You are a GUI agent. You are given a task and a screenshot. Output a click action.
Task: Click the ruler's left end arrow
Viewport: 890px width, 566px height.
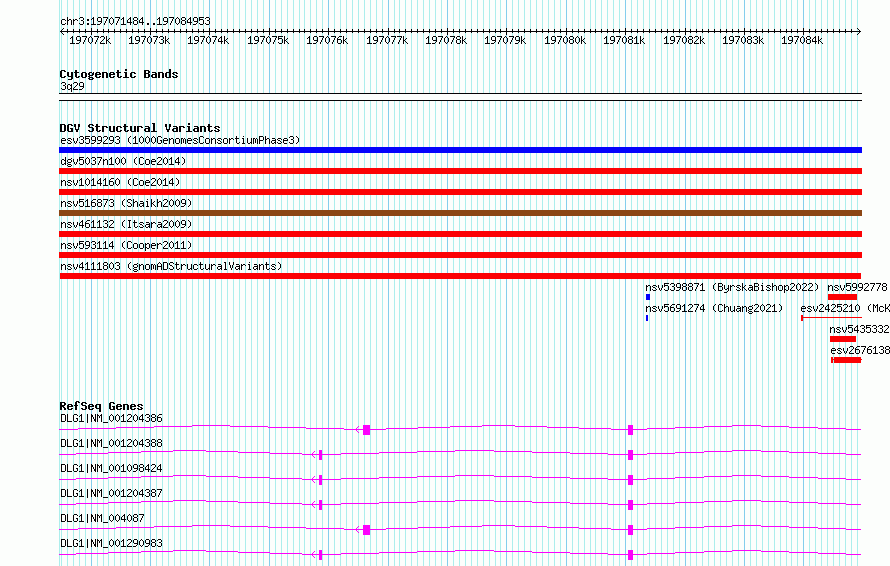coord(62,31)
